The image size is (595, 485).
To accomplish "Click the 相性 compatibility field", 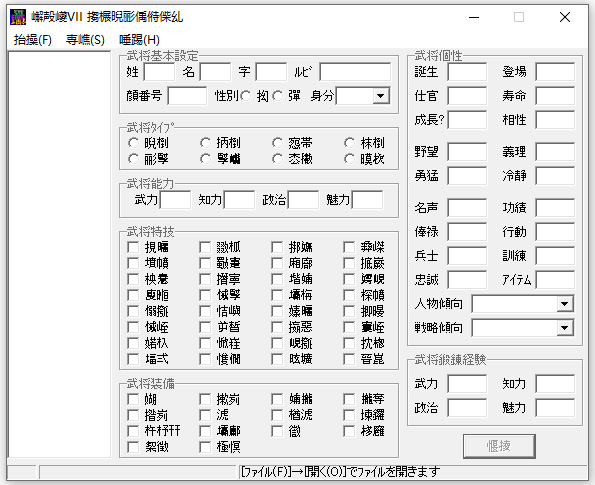I will [x=555, y=120].
